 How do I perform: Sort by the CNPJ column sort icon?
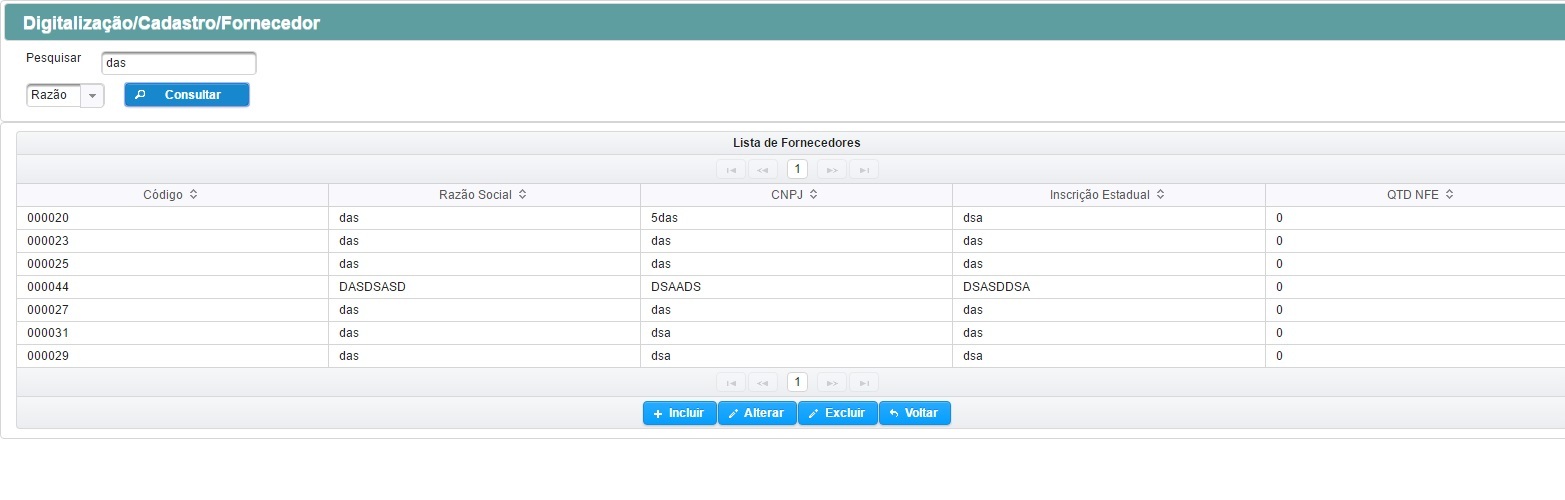pos(814,195)
